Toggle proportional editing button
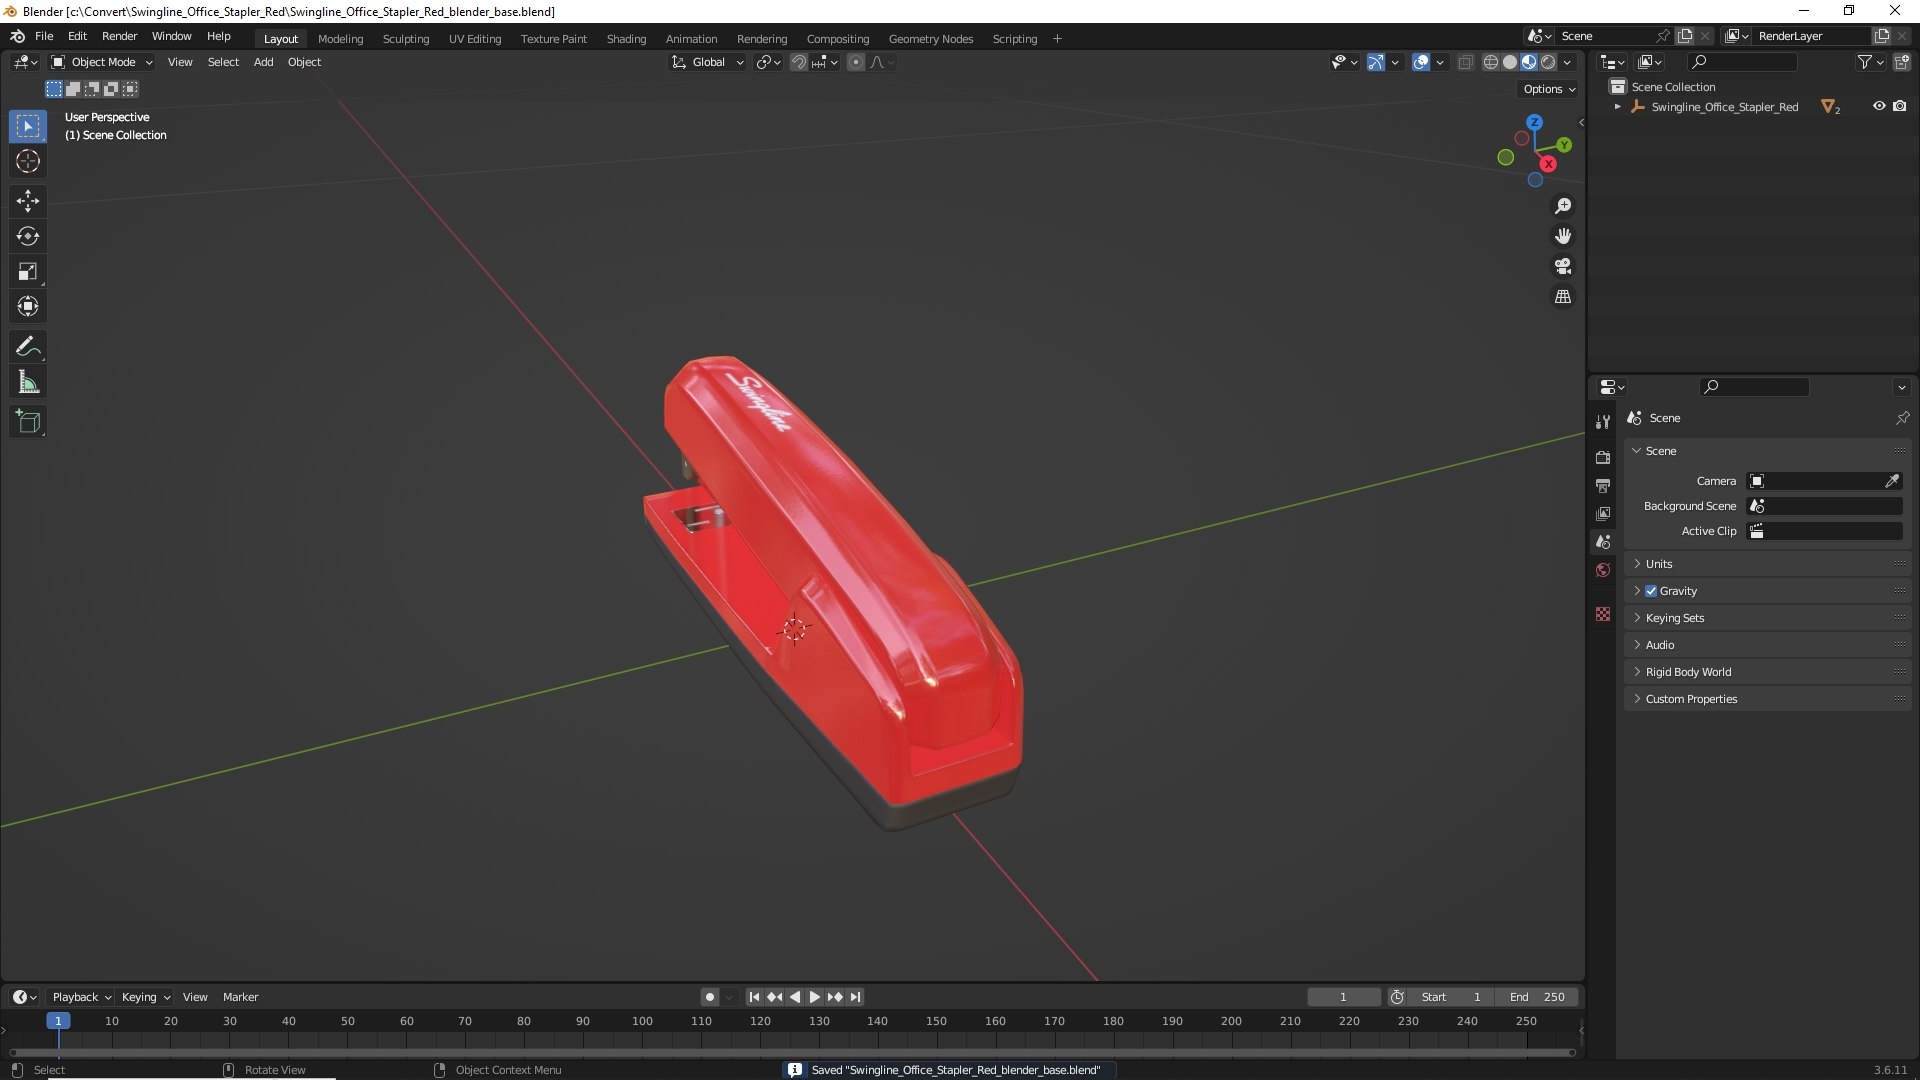The width and height of the screenshot is (1920, 1080). tap(856, 62)
